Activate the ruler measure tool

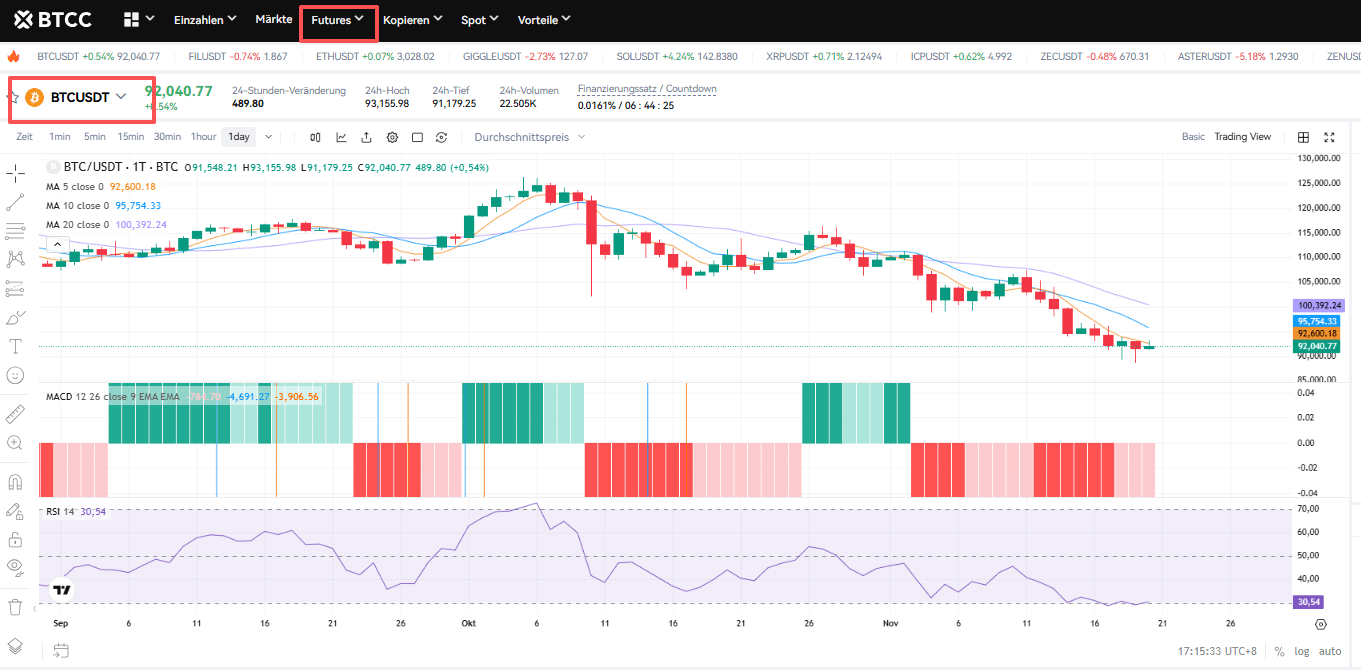(15, 413)
